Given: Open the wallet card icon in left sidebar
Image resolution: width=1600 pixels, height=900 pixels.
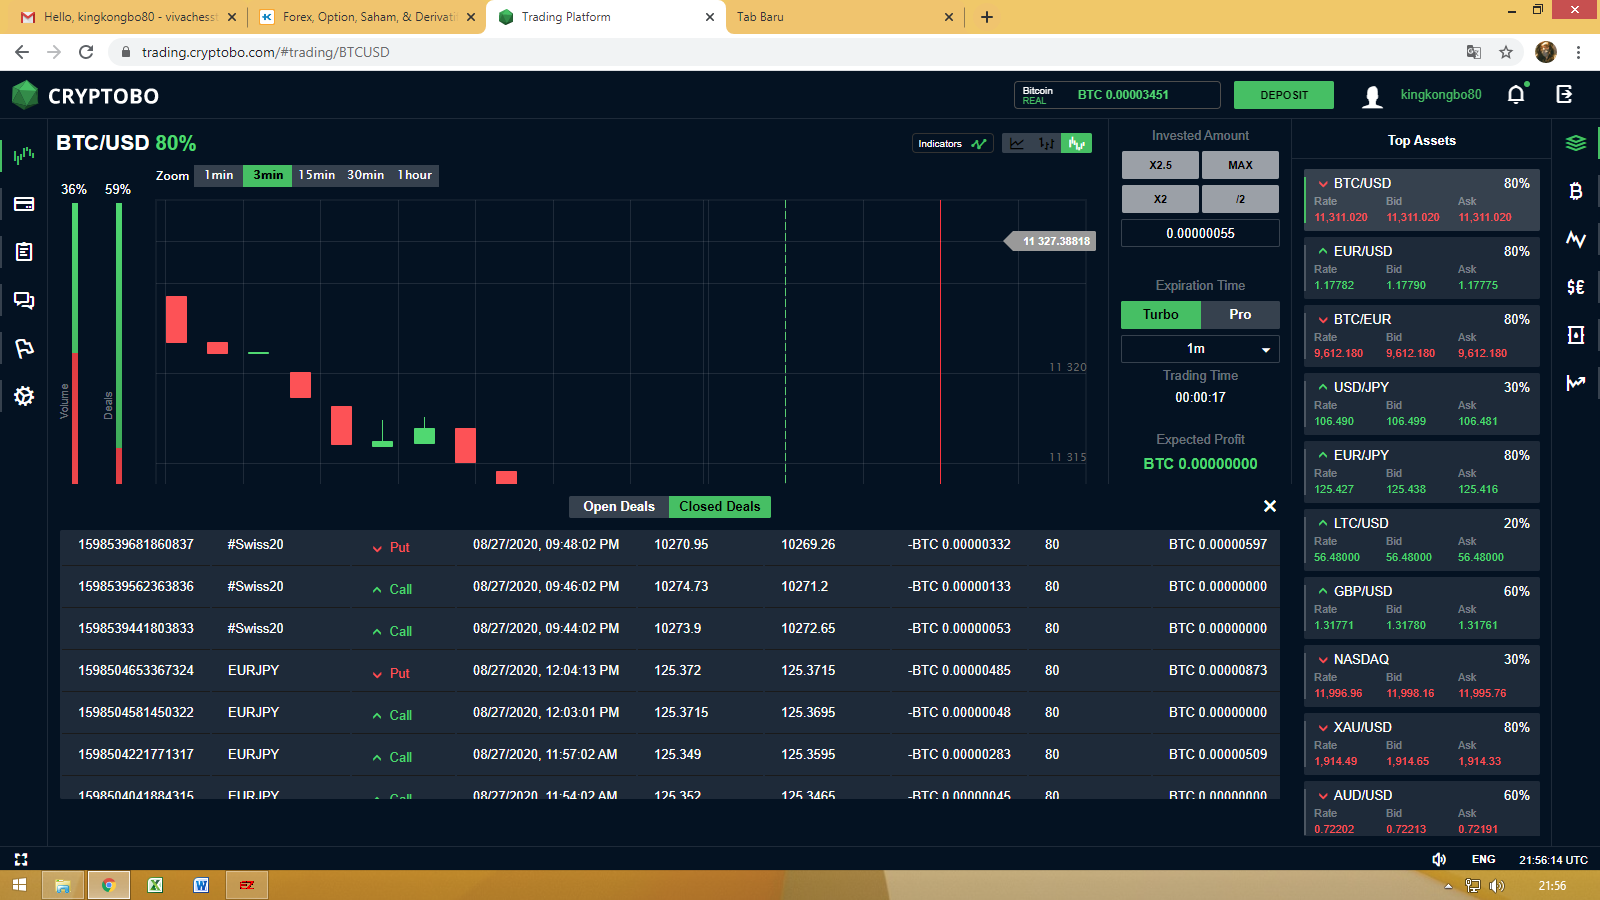Looking at the screenshot, I should click(x=24, y=204).
